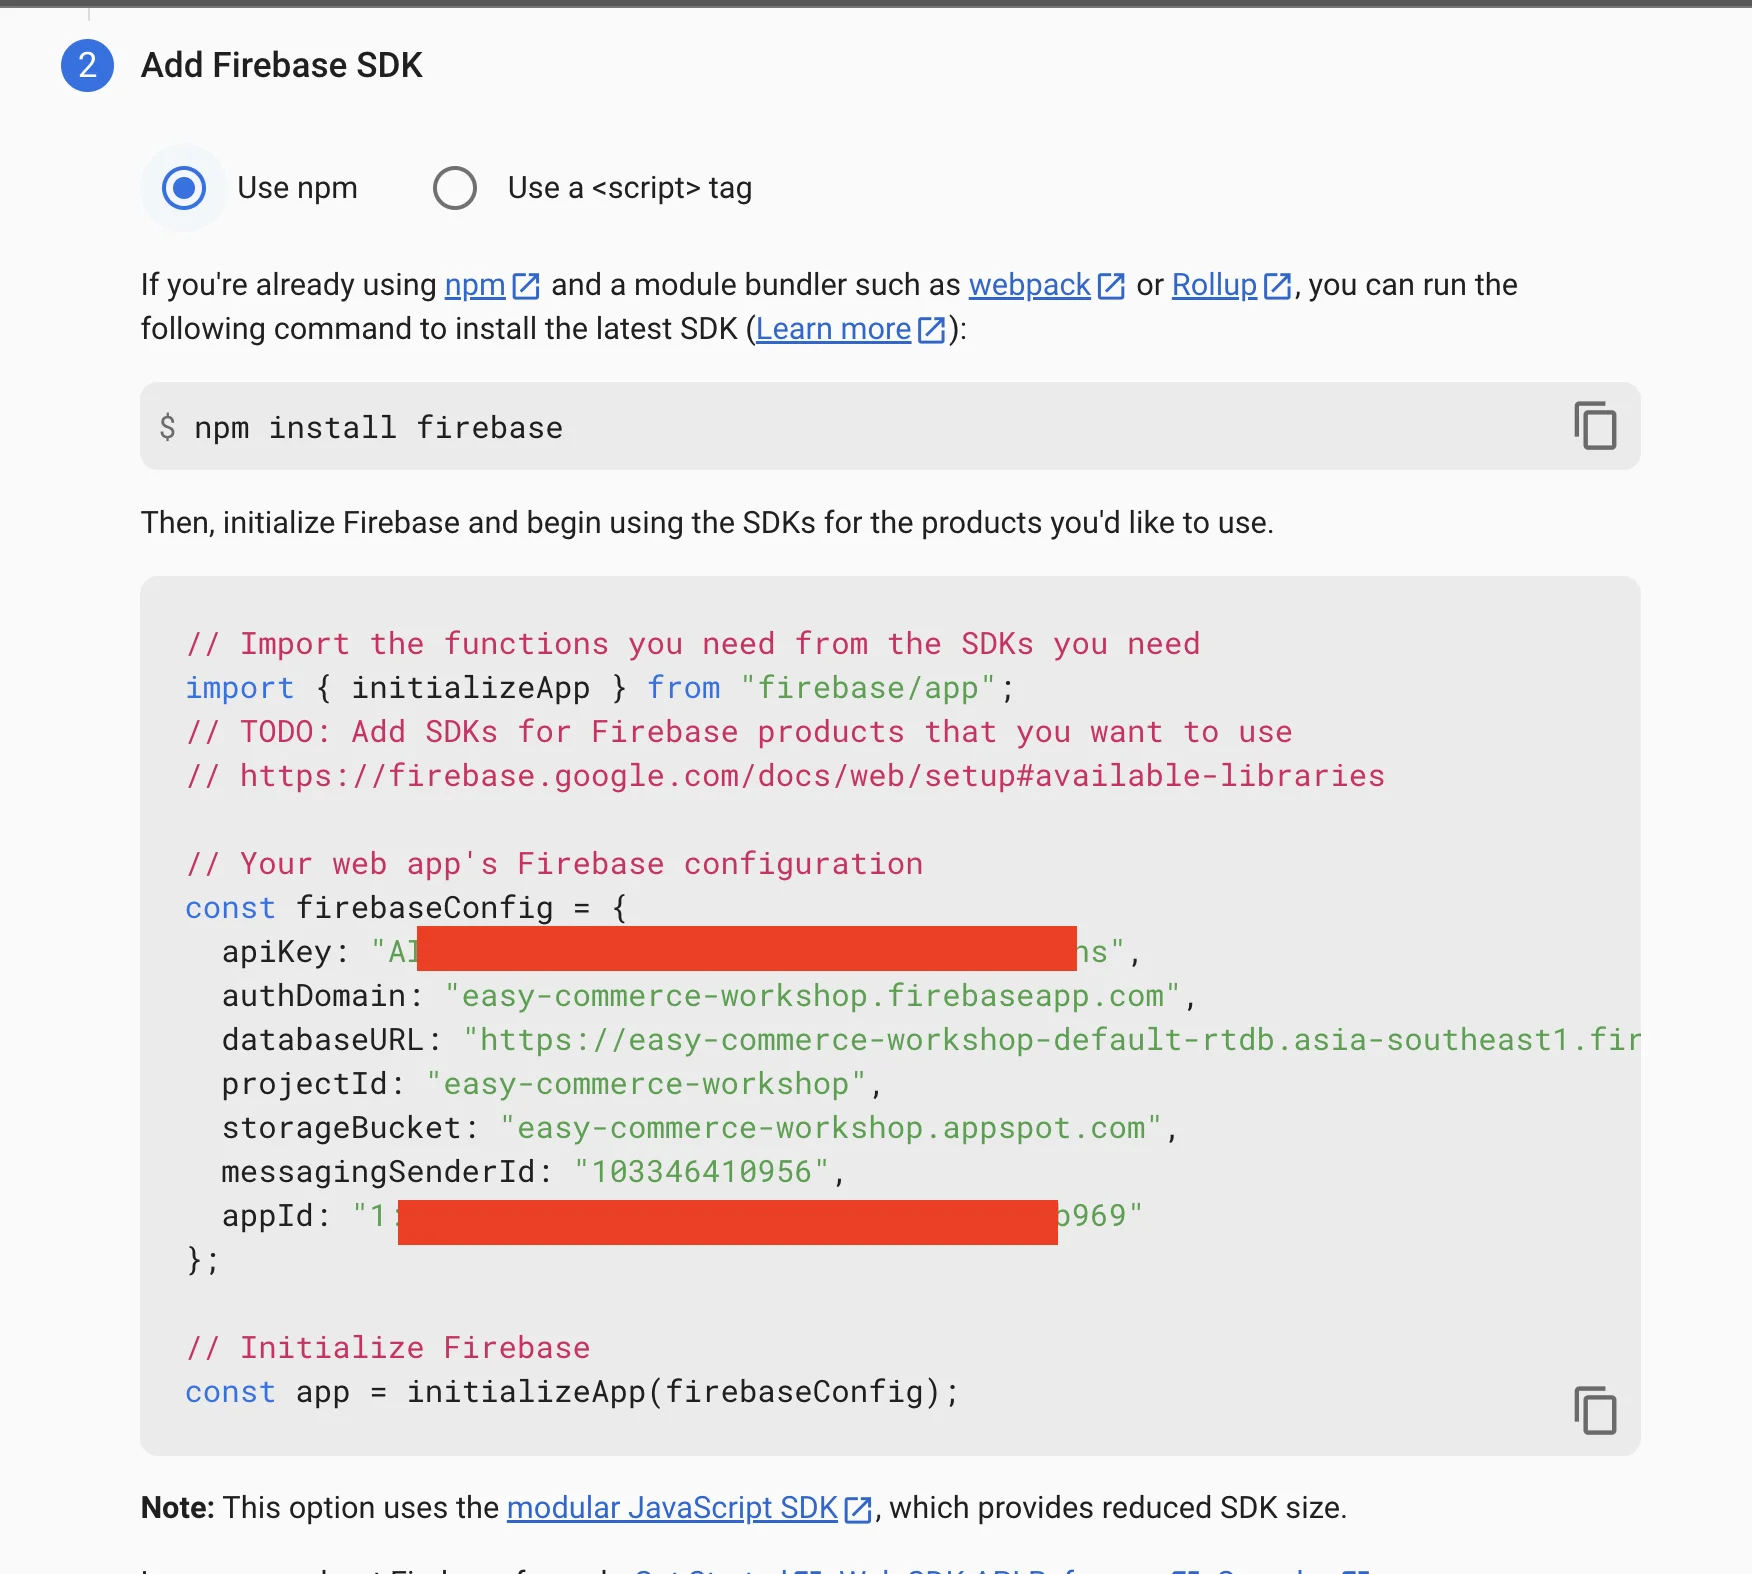Click the "// Import the functions" comment line
1752x1574 pixels.
[x=693, y=644]
